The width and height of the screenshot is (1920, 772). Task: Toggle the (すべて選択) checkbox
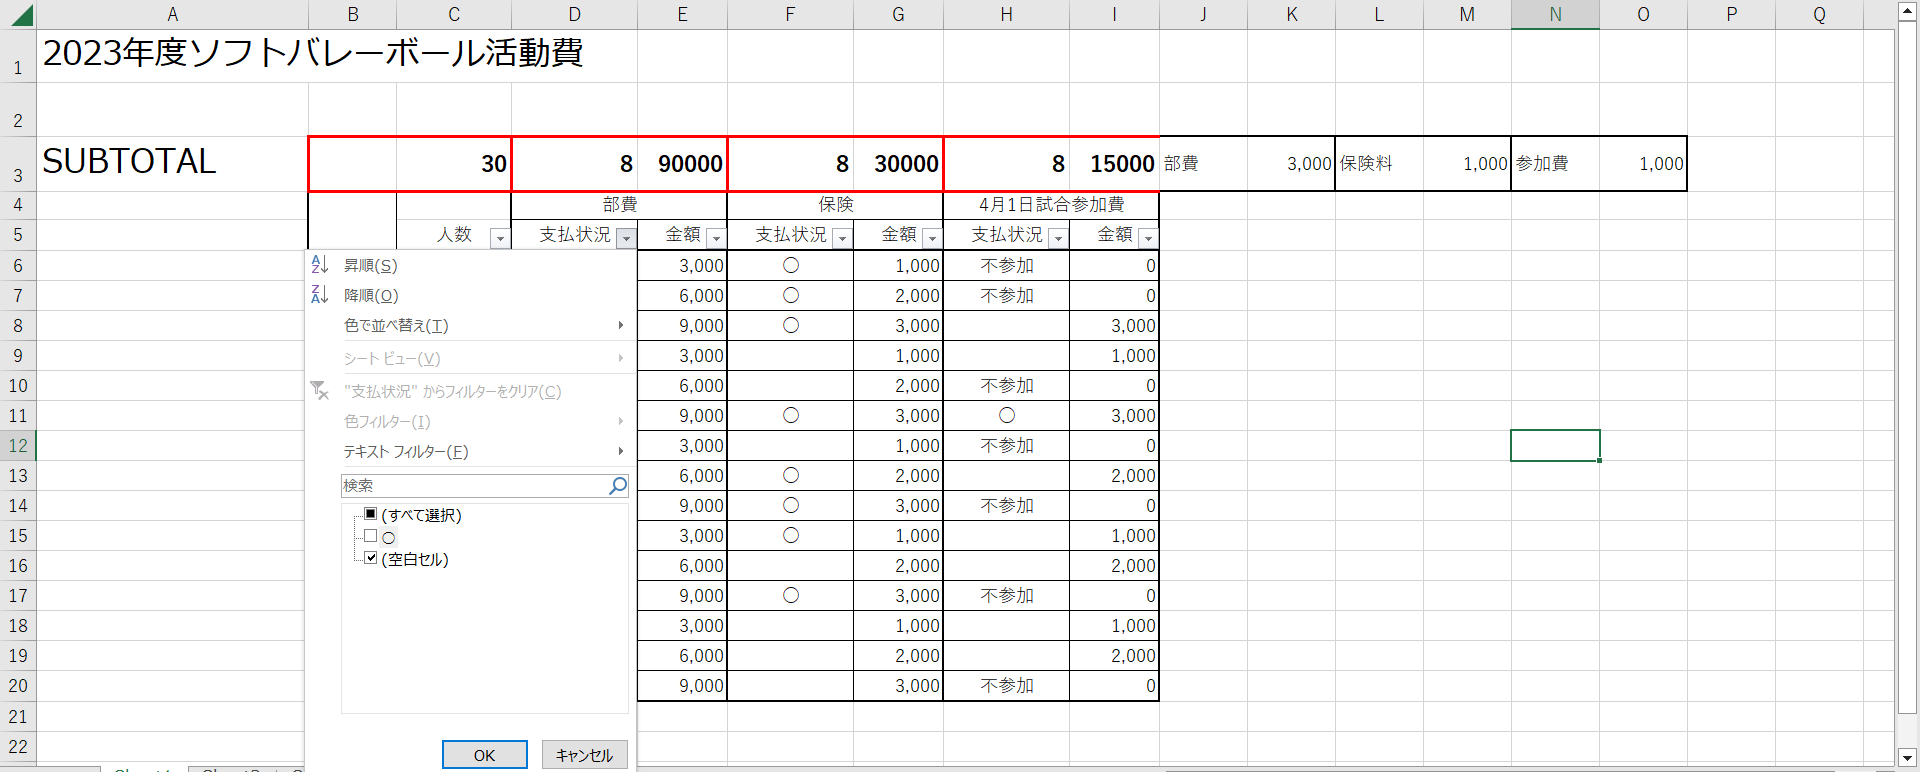371,514
